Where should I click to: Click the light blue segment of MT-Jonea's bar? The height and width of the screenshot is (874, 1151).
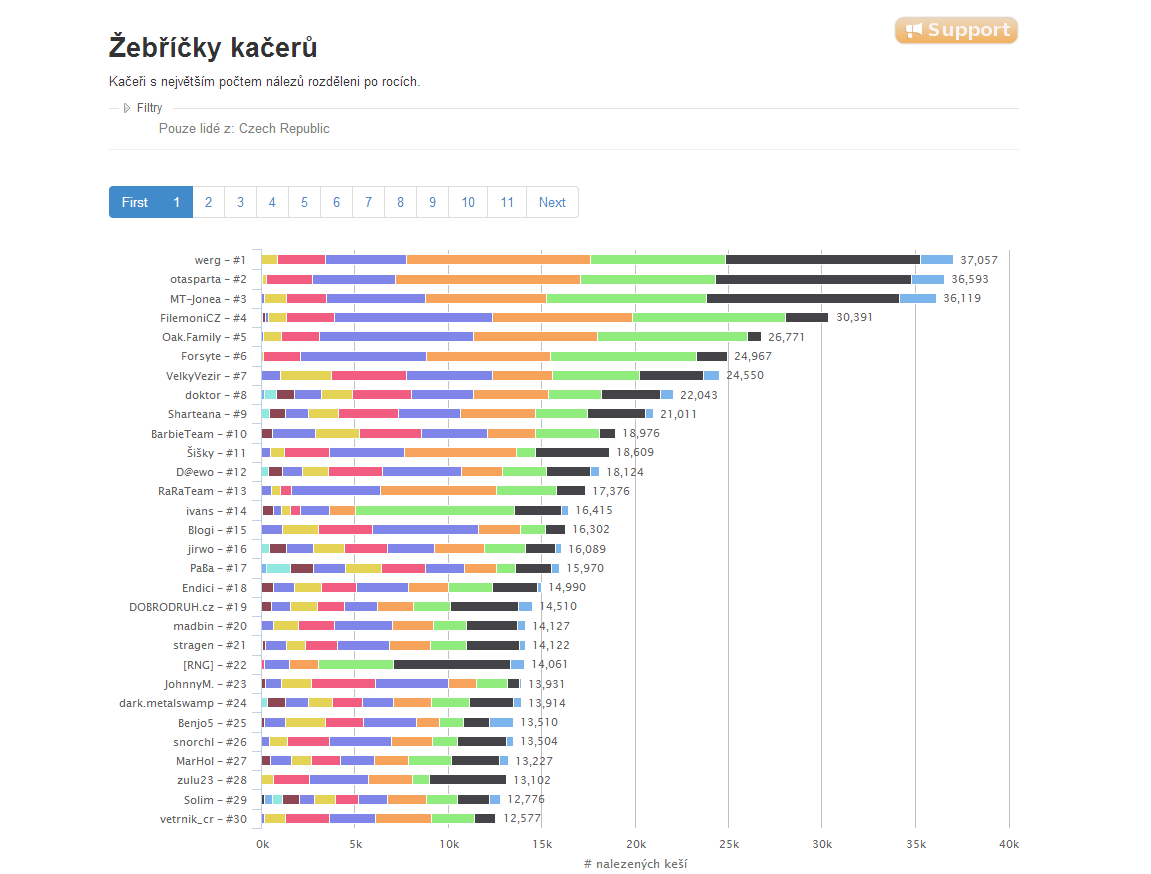[918, 299]
